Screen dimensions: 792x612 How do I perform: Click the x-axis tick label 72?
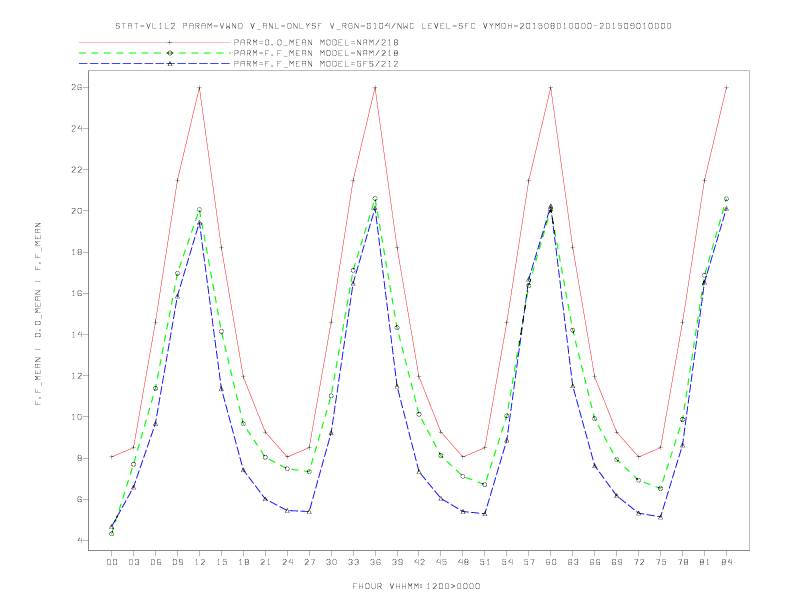coord(638,562)
